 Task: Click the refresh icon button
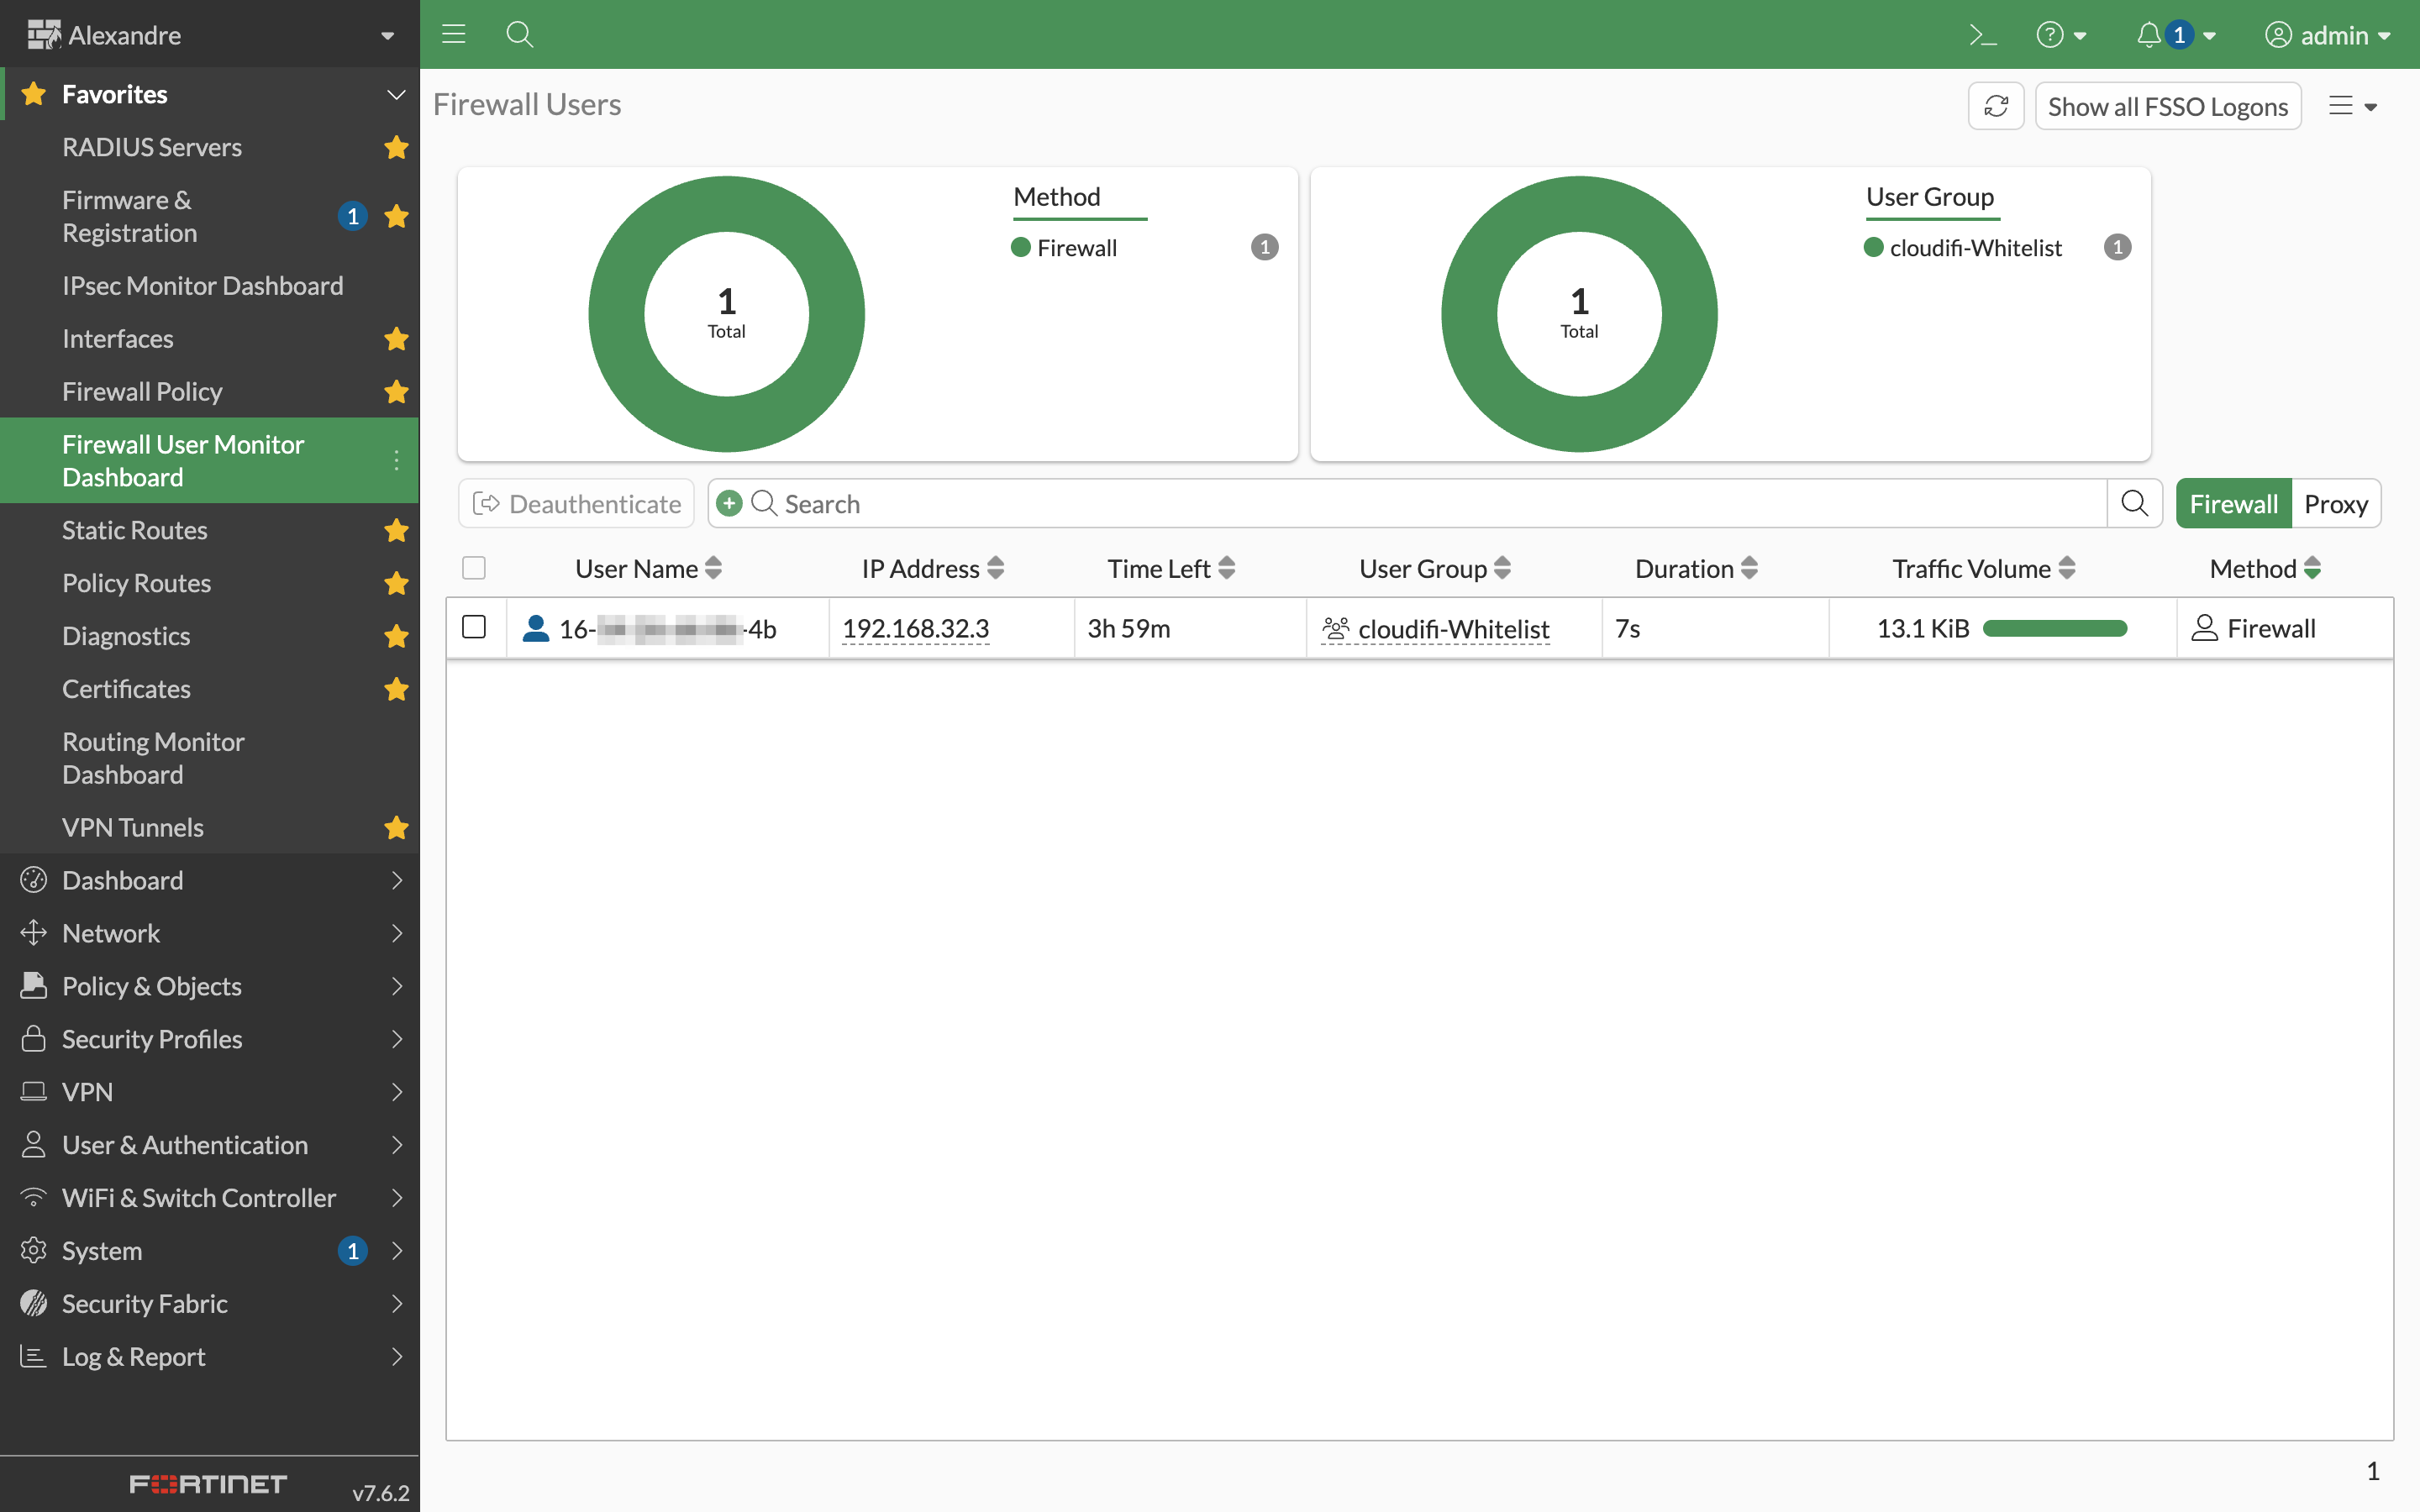pyautogui.click(x=1996, y=106)
